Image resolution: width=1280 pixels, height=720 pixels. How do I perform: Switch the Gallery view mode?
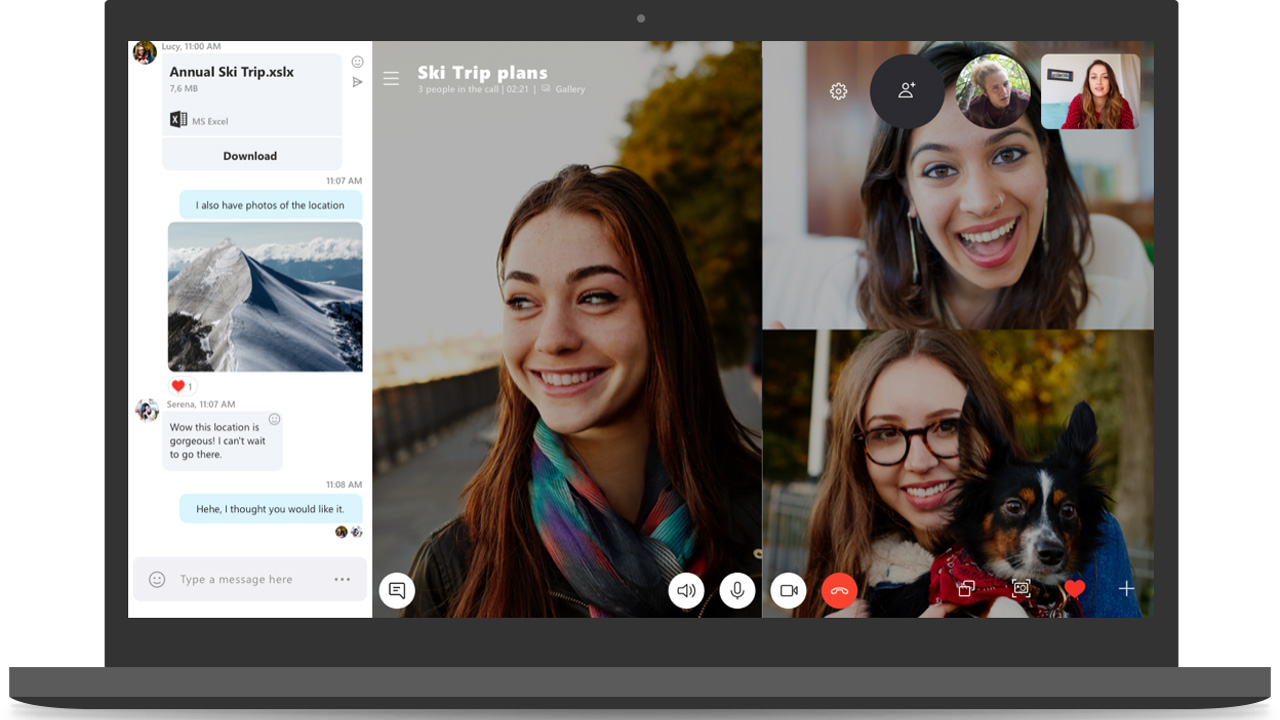(x=563, y=89)
